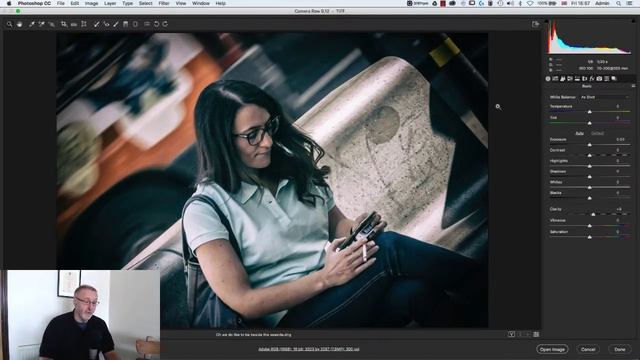Adjust the Shadows slider handle
The width and height of the screenshot is (640, 360).
click(589, 177)
